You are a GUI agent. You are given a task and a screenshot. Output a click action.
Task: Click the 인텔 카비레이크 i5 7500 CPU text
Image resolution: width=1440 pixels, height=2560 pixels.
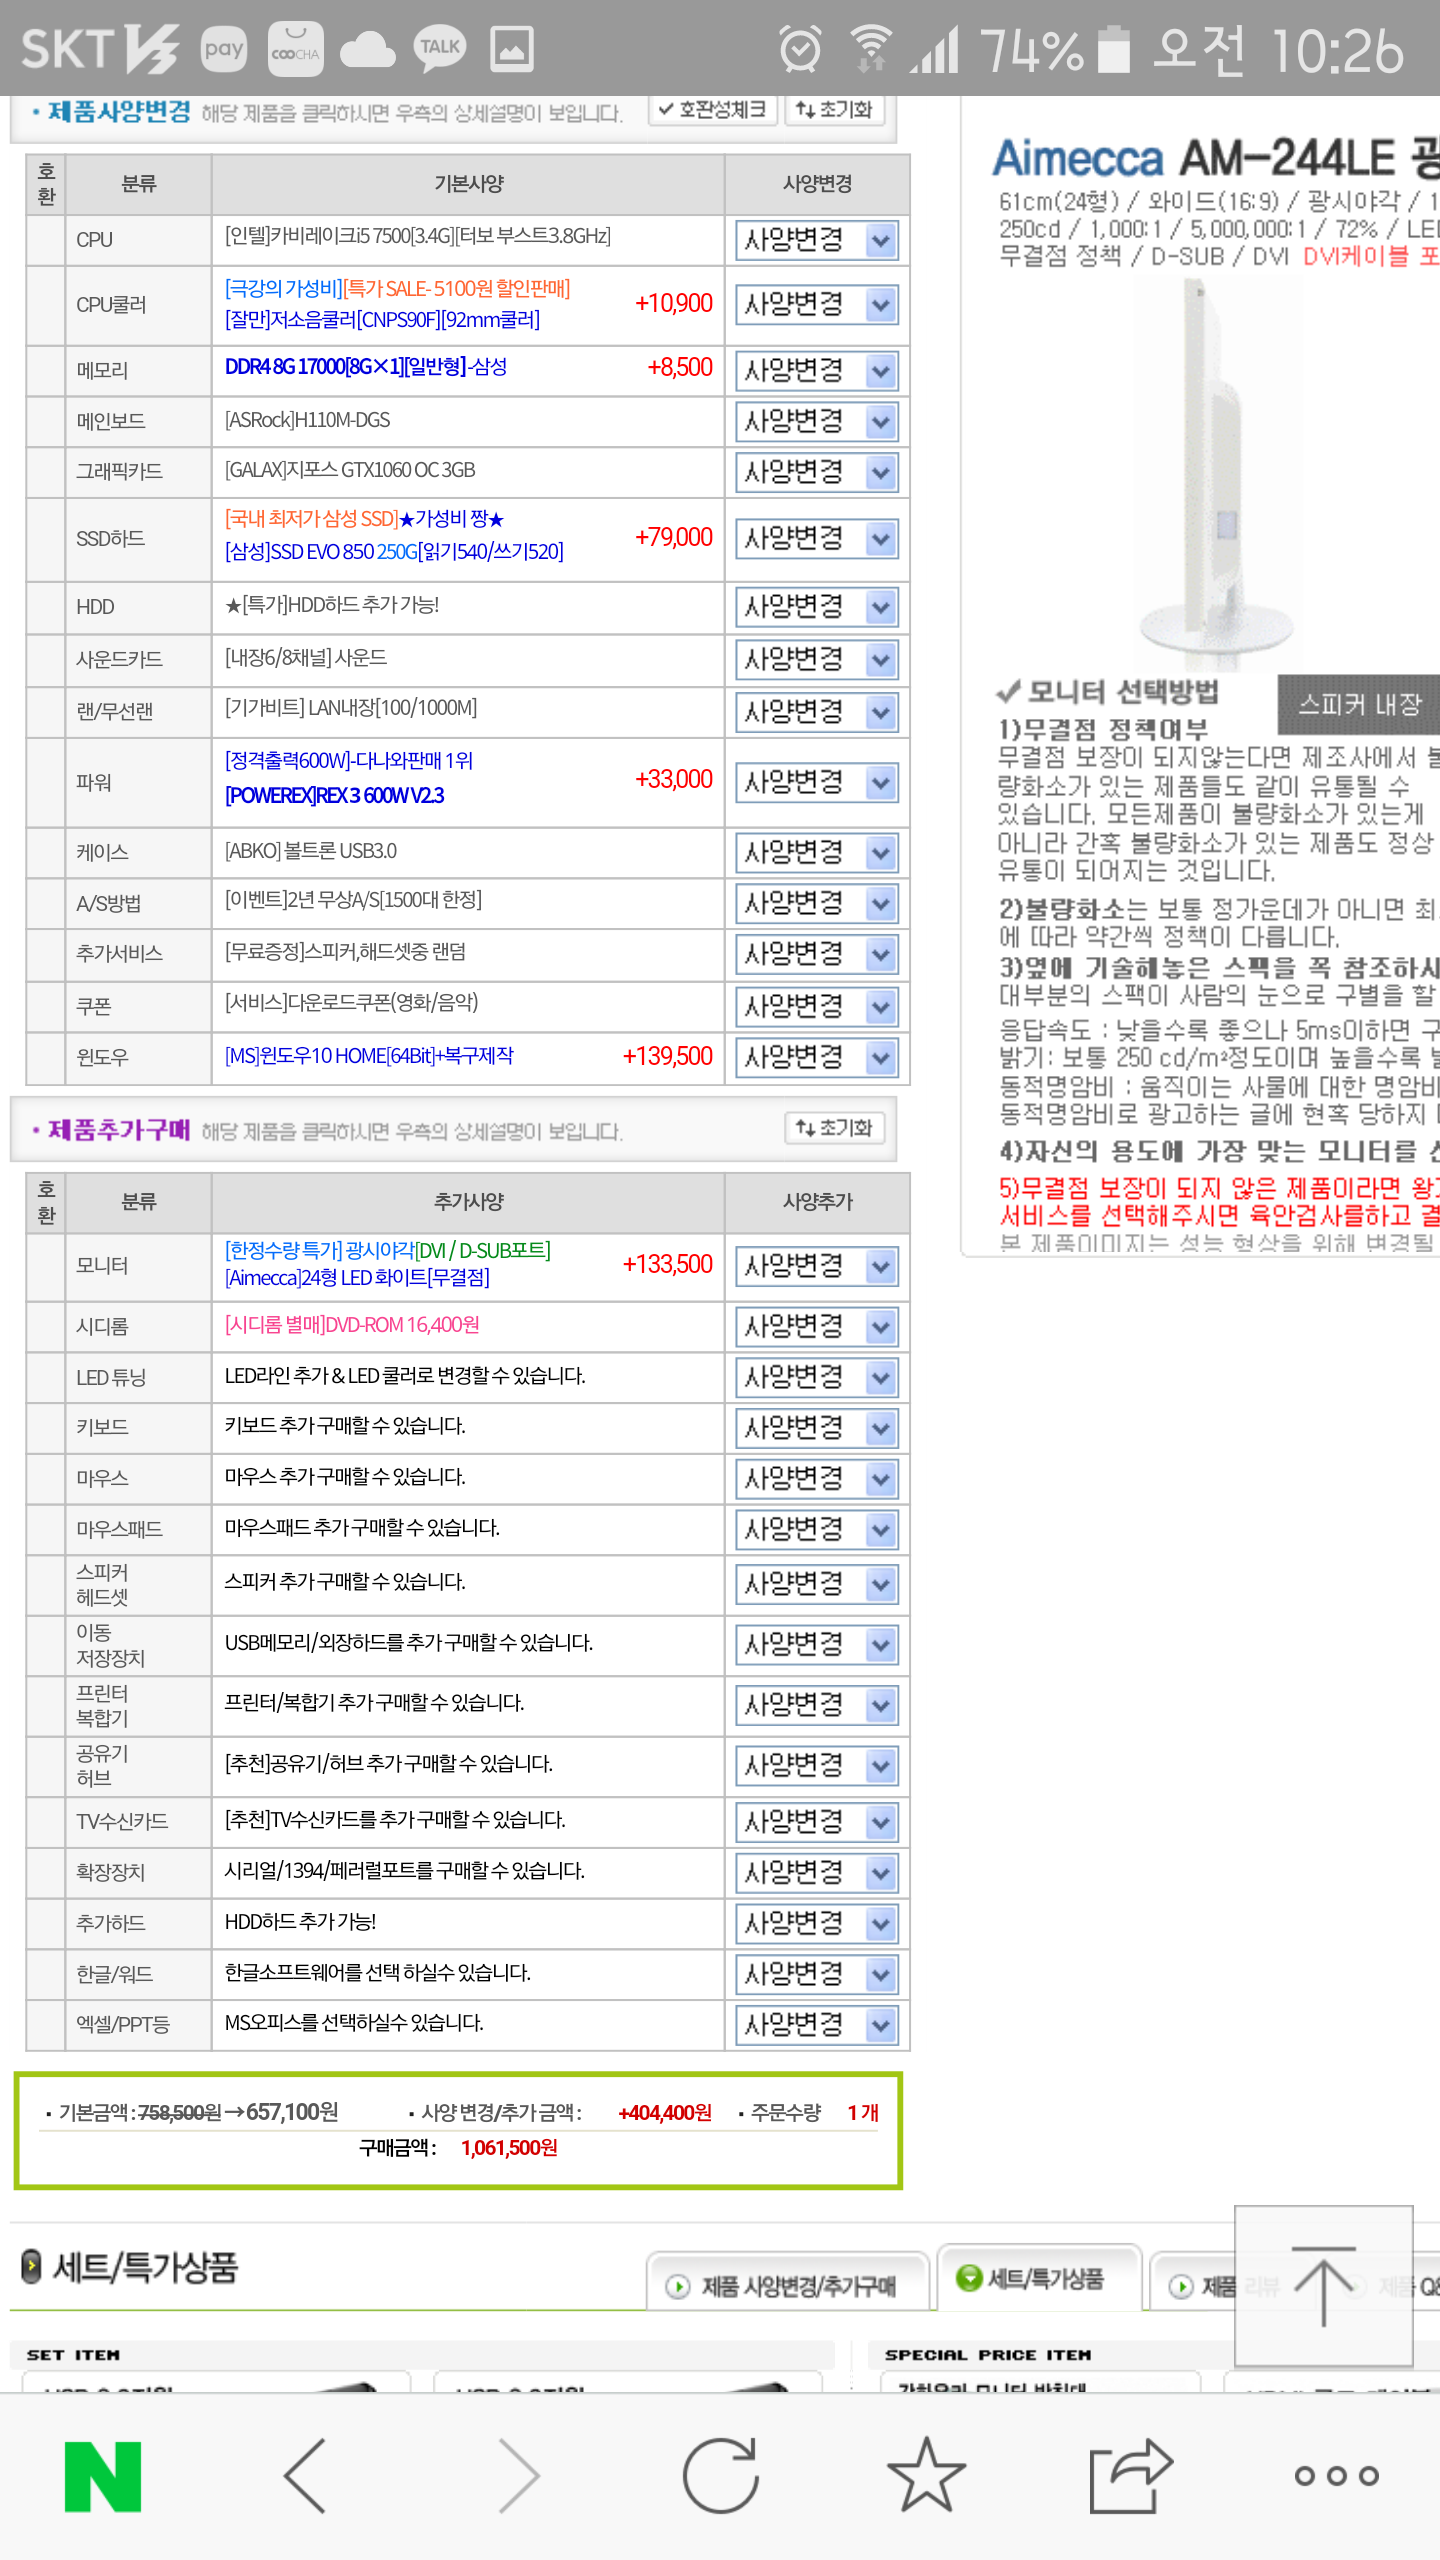[x=418, y=236]
